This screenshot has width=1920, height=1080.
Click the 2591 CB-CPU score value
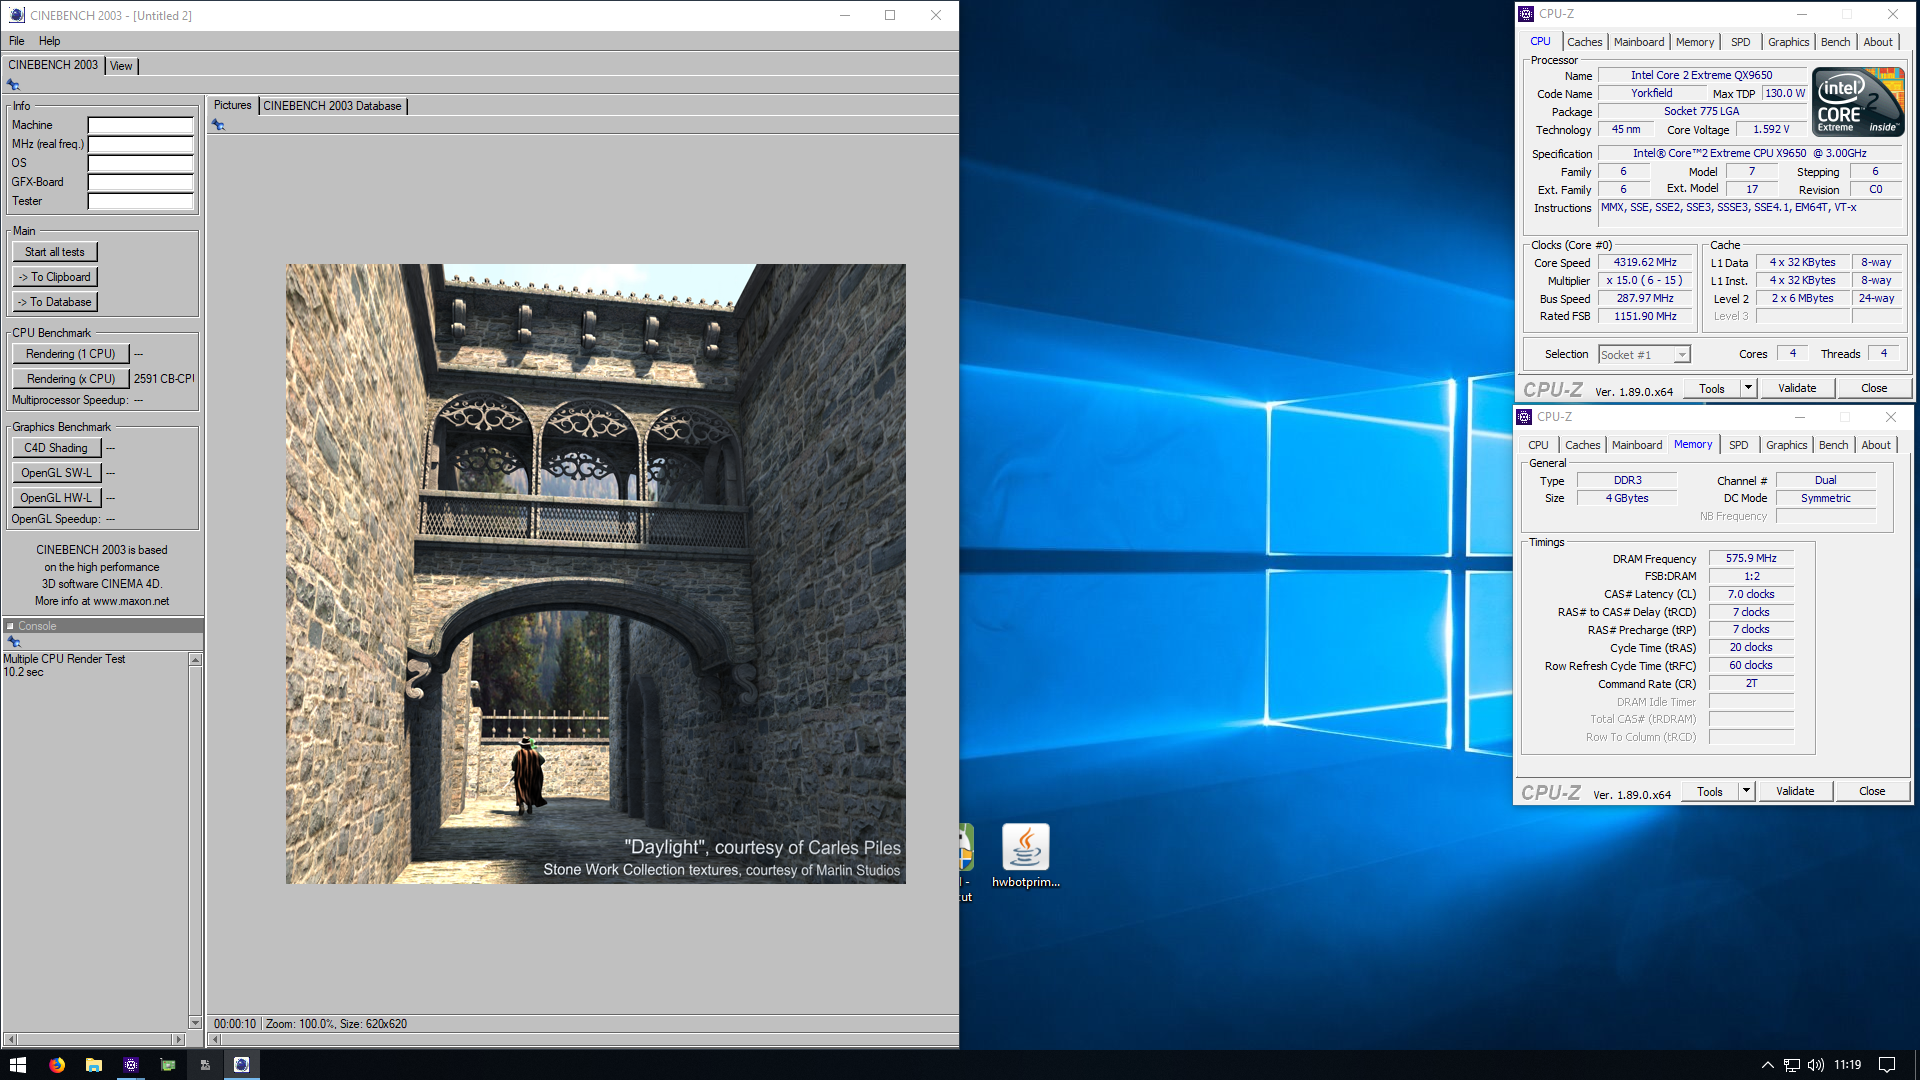point(164,379)
